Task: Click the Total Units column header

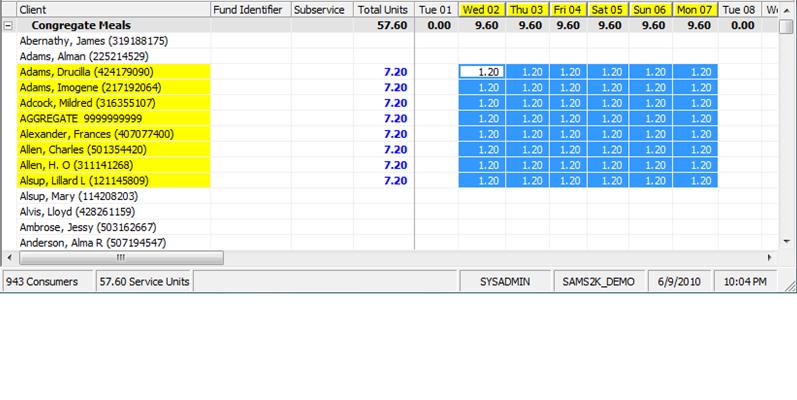Action: click(384, 9)
